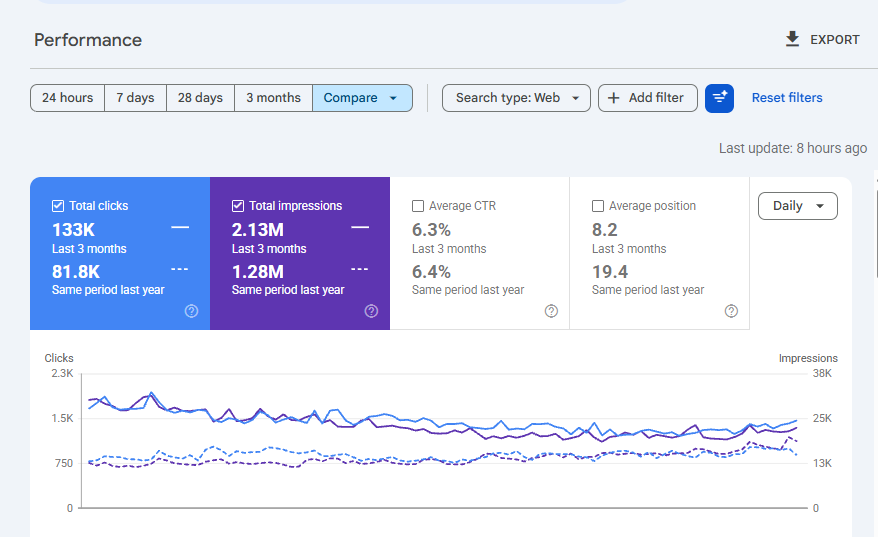Uncheck the Total clicks checkbox
The image size is (878, 537).
point(58,206)
